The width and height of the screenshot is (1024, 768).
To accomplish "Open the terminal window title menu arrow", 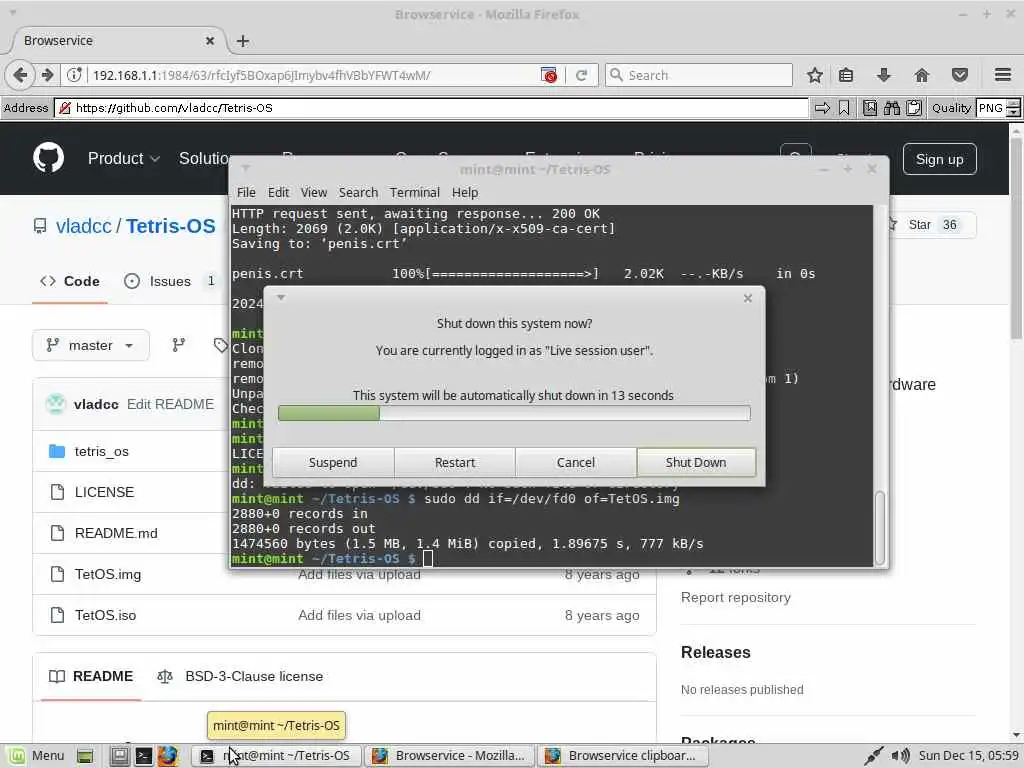I will tap(246, 168).
